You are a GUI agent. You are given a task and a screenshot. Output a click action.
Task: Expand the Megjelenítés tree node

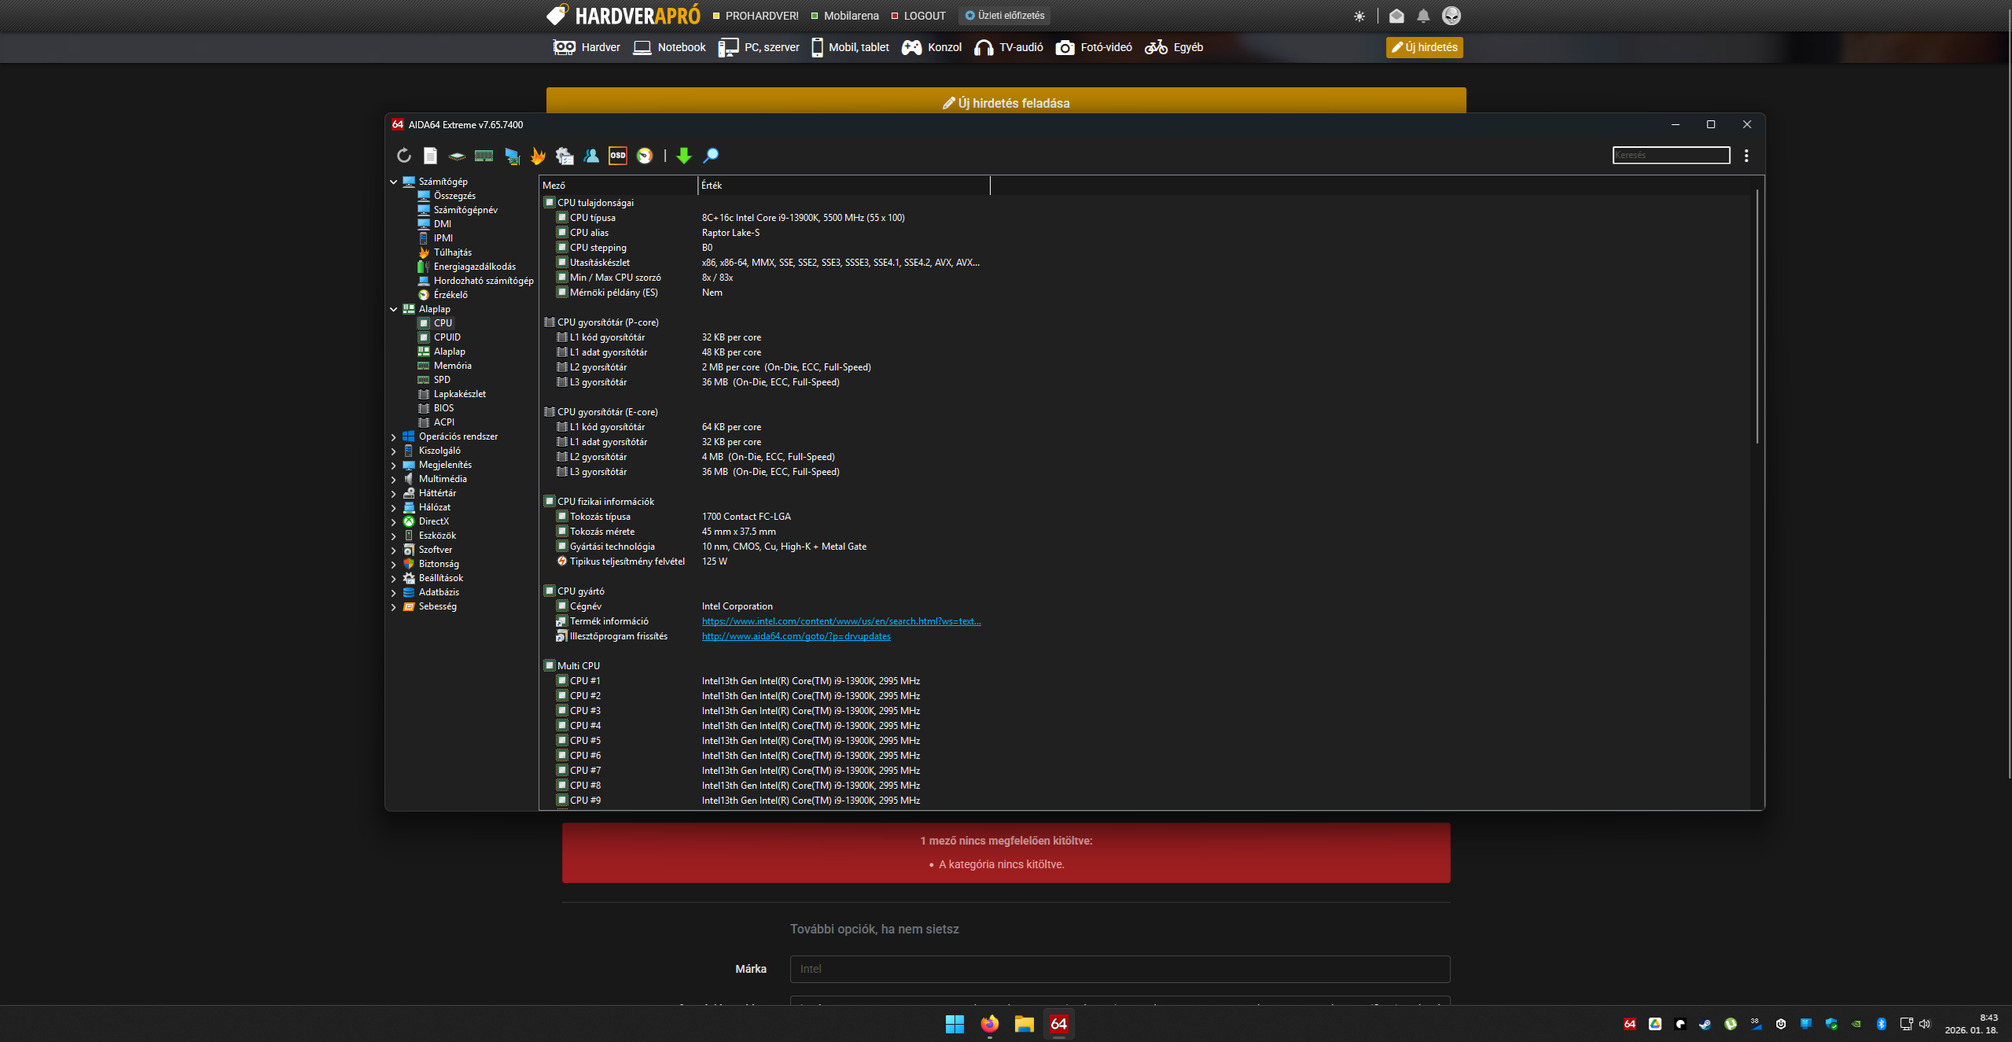coord(394,465)
